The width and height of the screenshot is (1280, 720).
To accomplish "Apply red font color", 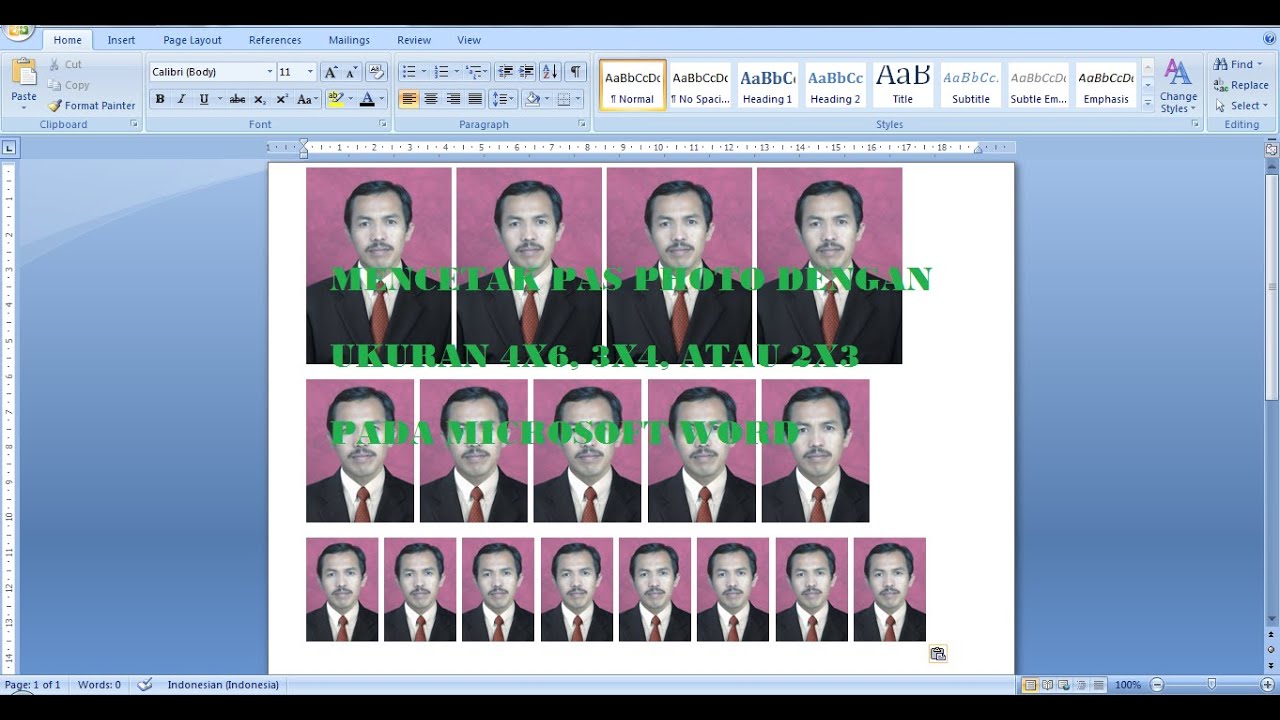I will click(x=367, y=99).
